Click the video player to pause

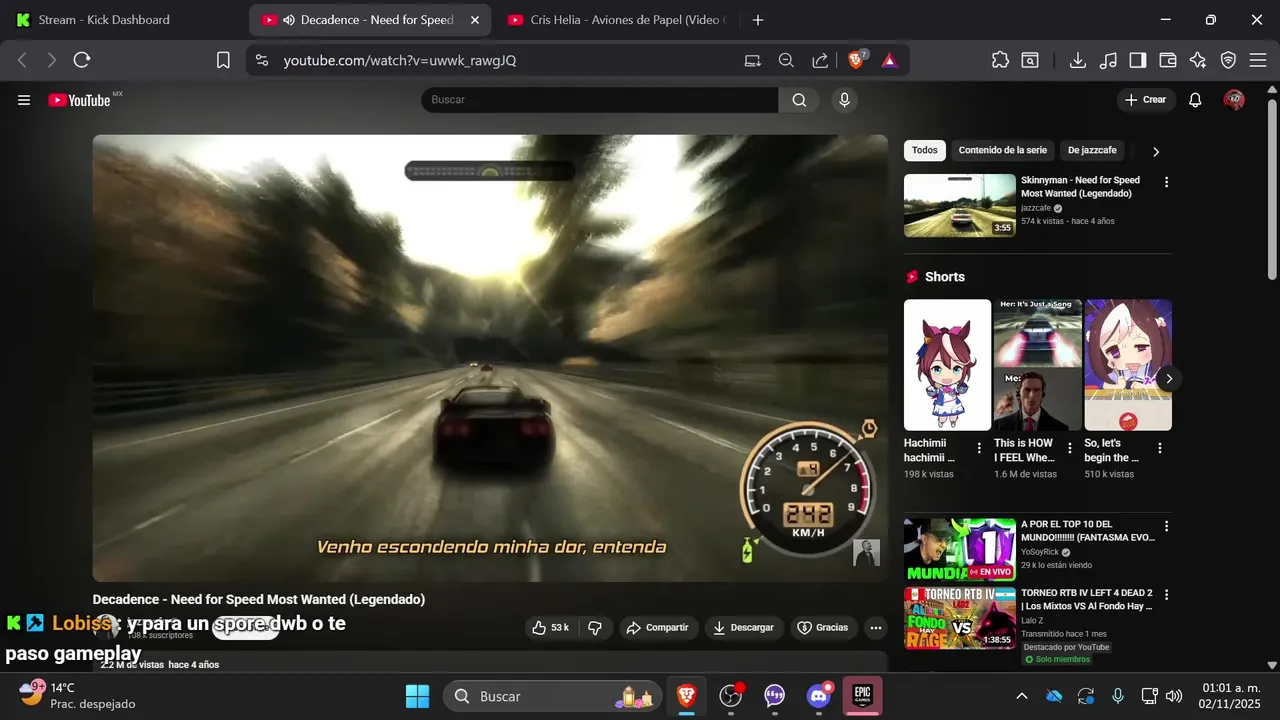(490, 358)
